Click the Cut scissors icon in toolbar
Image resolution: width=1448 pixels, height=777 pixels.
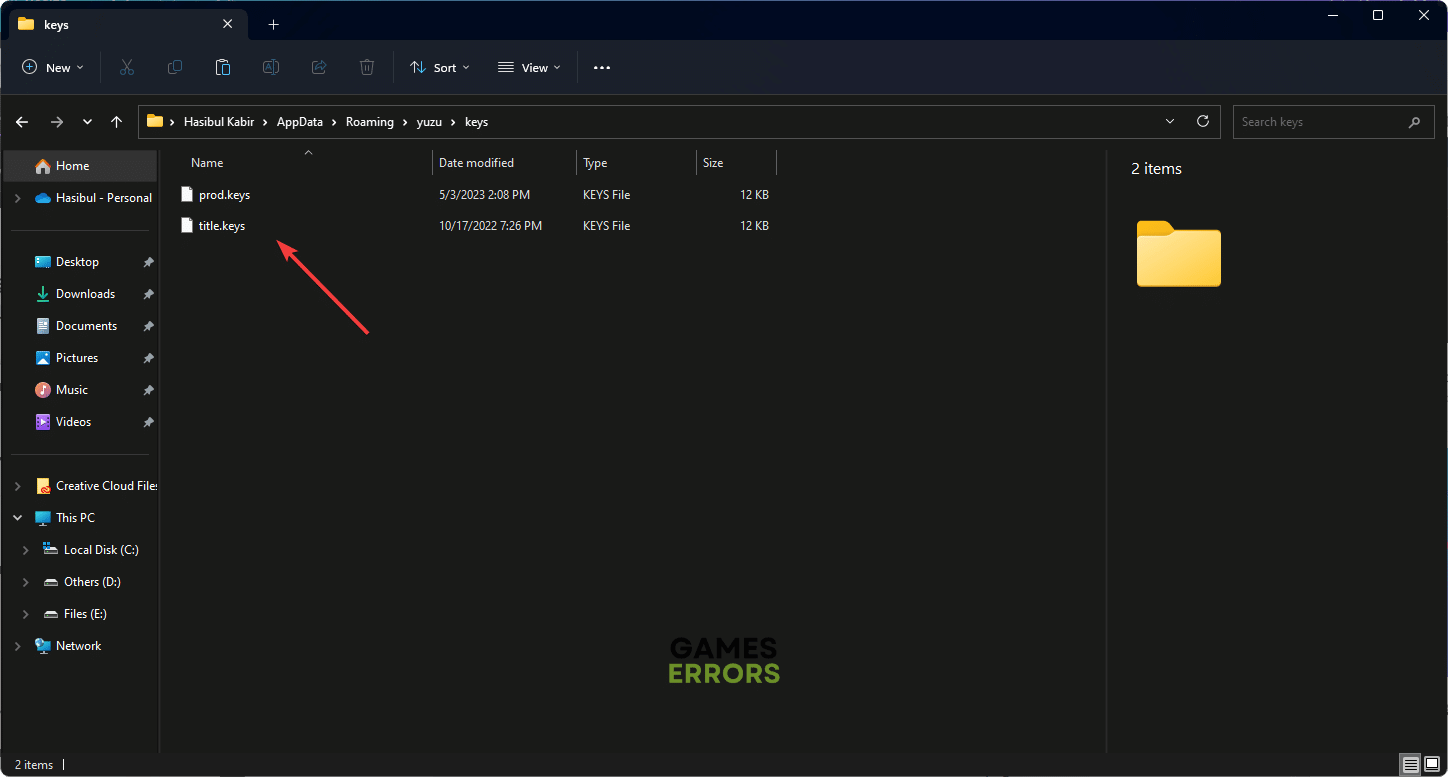point(127,67)
